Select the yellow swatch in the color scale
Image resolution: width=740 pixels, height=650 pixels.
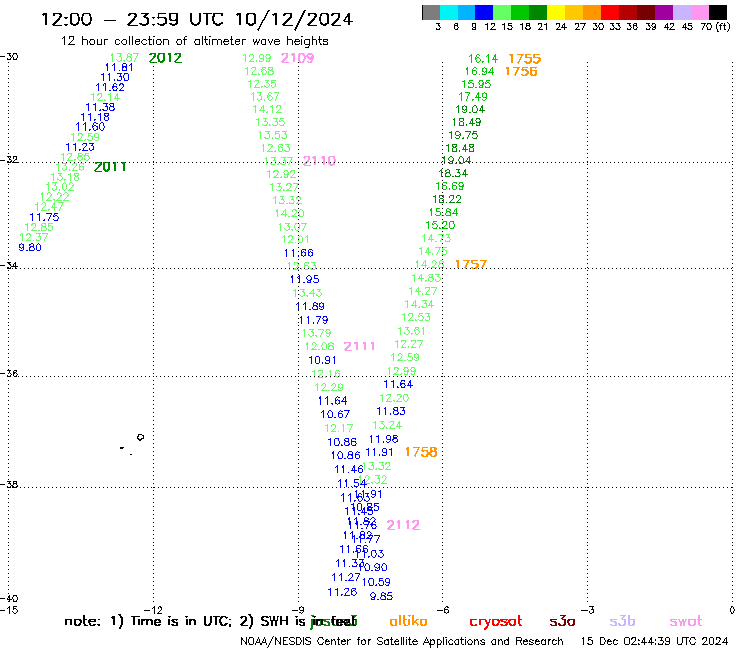point(556,12)
